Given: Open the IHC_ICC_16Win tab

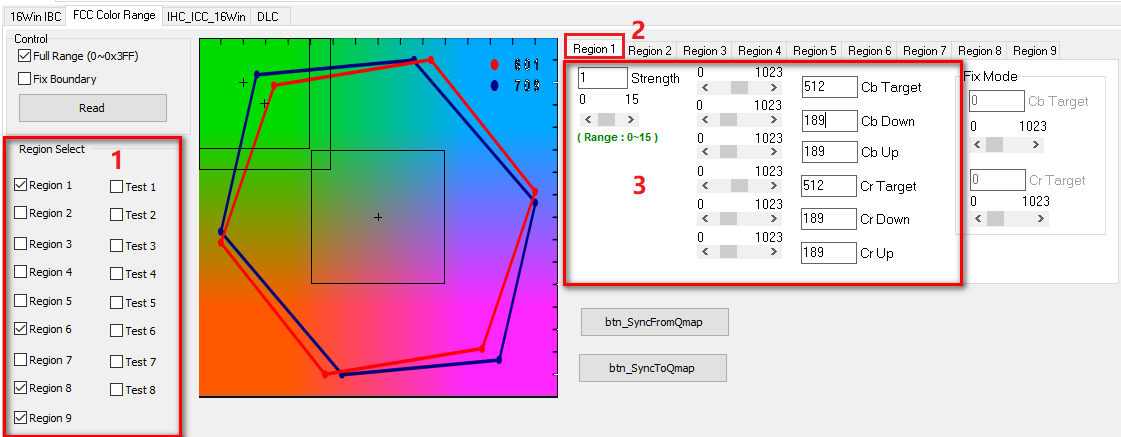Looking at the screenshot, I should tap(206, 15).
